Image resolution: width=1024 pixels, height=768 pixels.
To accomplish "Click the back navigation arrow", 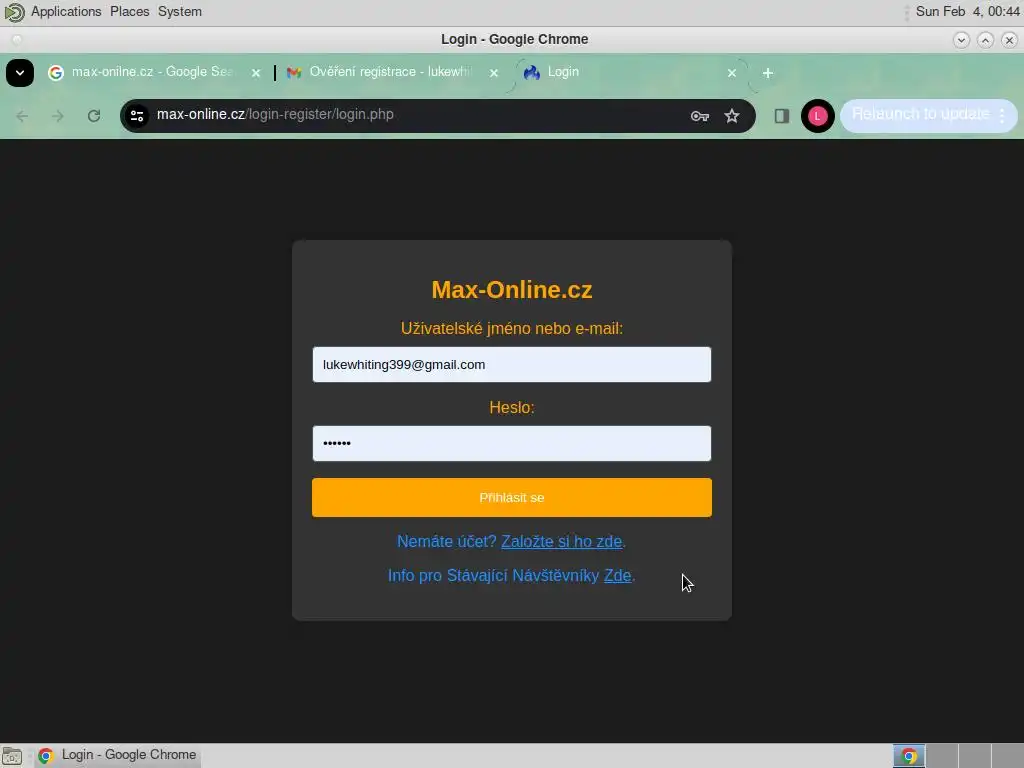I will coord(22,116).
